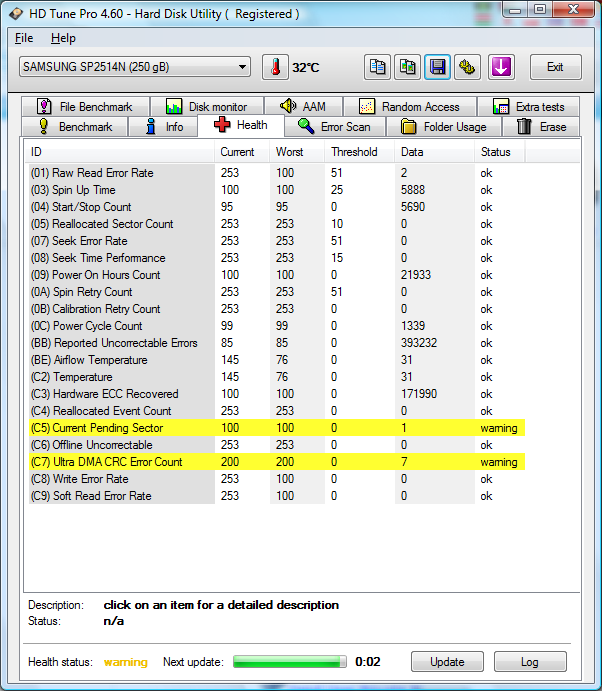
Task: Sort by ID column header
Action: coord(119,152)
